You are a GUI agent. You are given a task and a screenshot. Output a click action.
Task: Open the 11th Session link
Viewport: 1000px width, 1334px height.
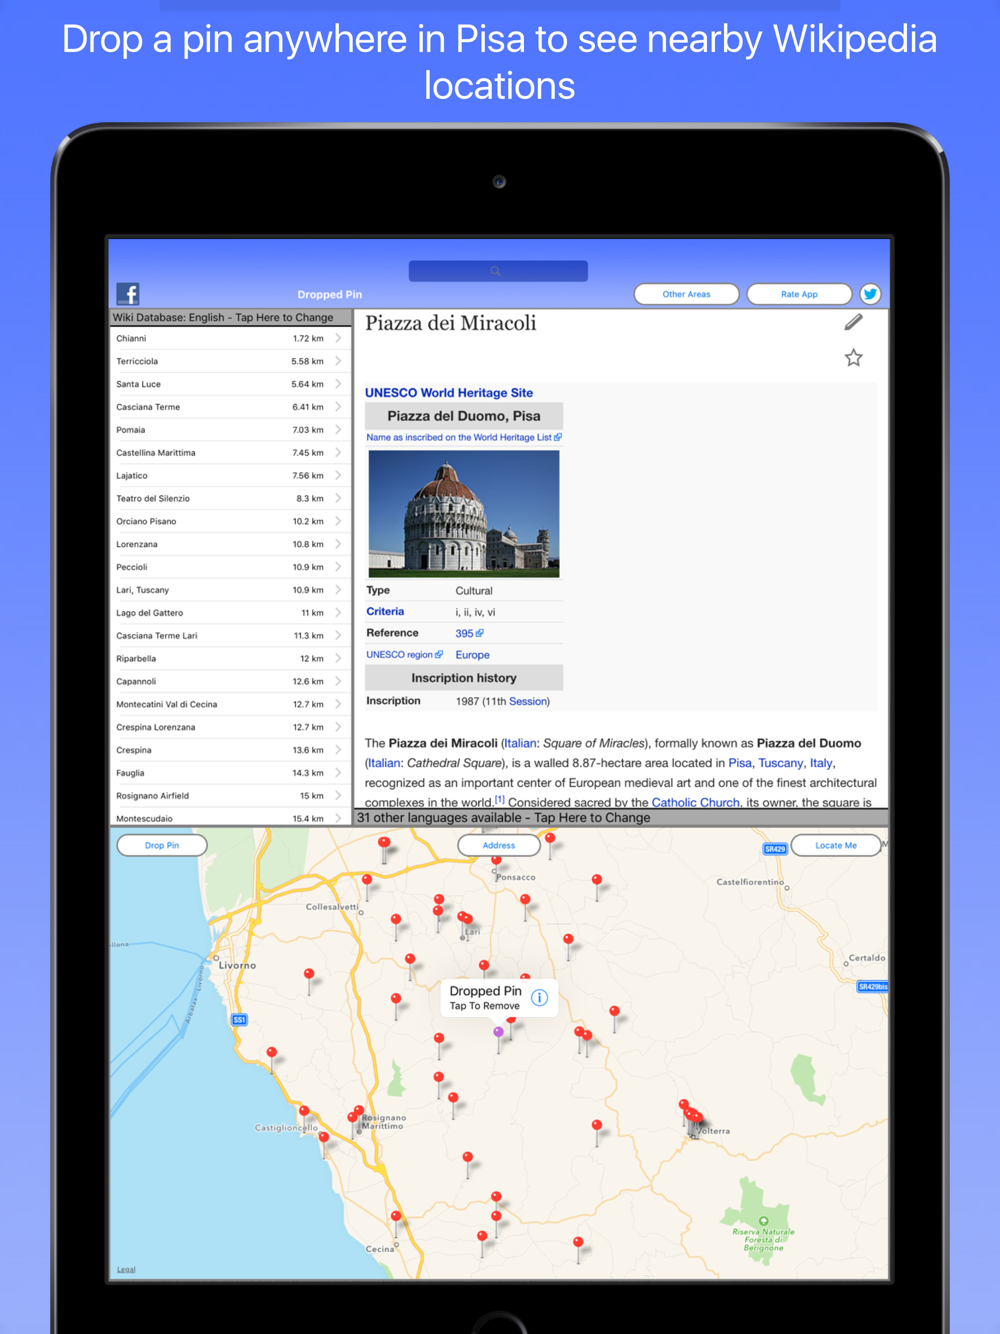click(529, 701)
